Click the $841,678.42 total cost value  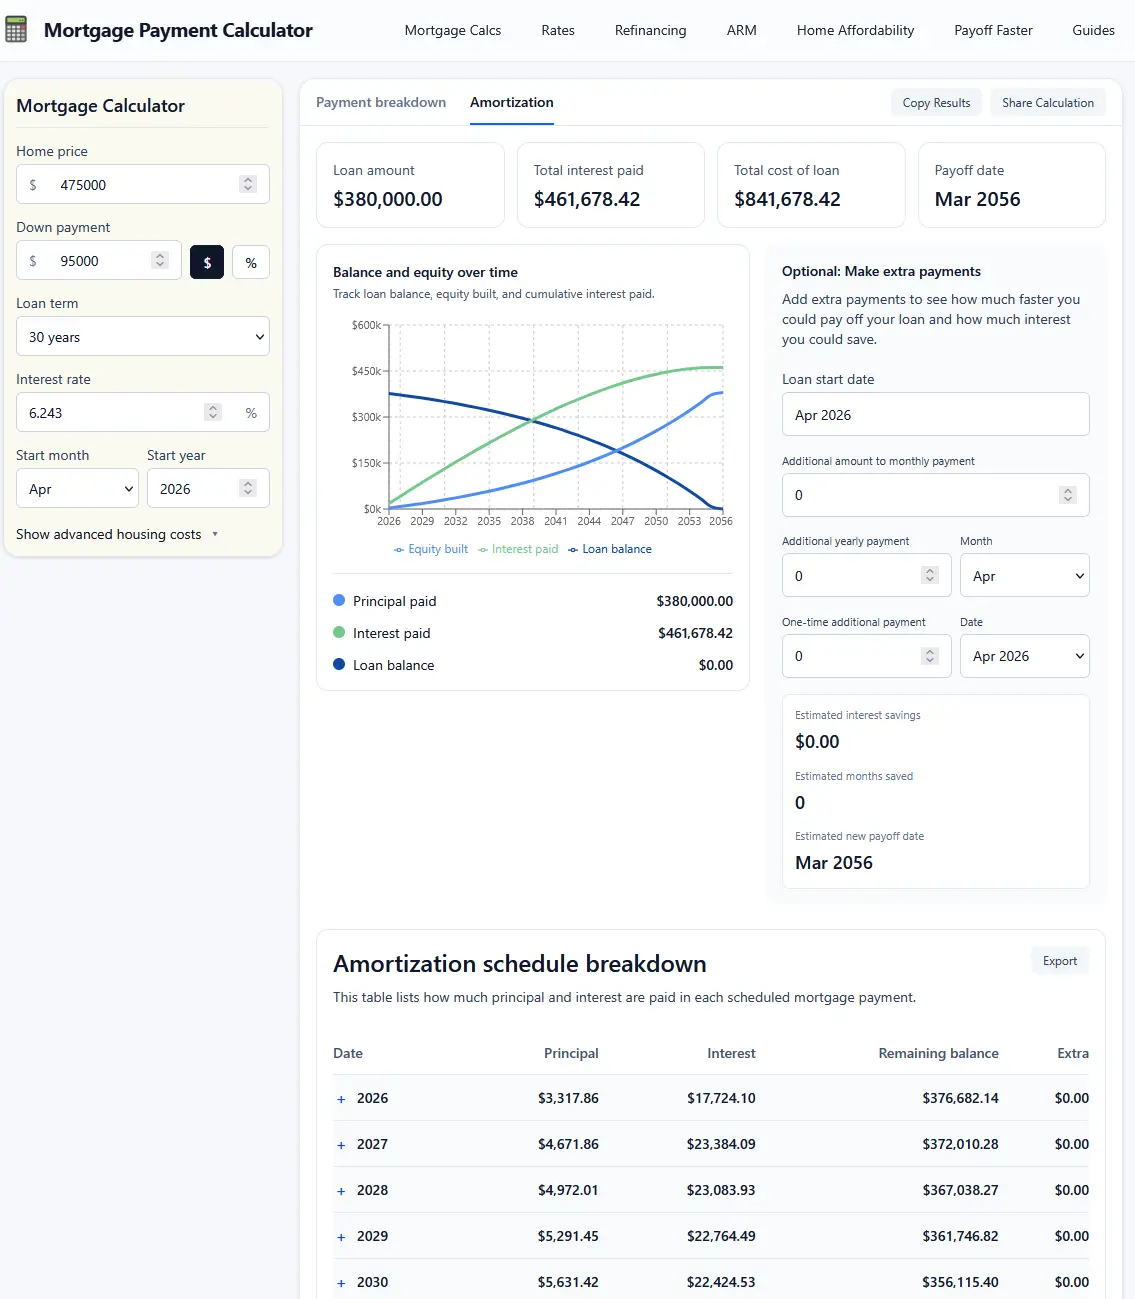click(x=787, y=199)
